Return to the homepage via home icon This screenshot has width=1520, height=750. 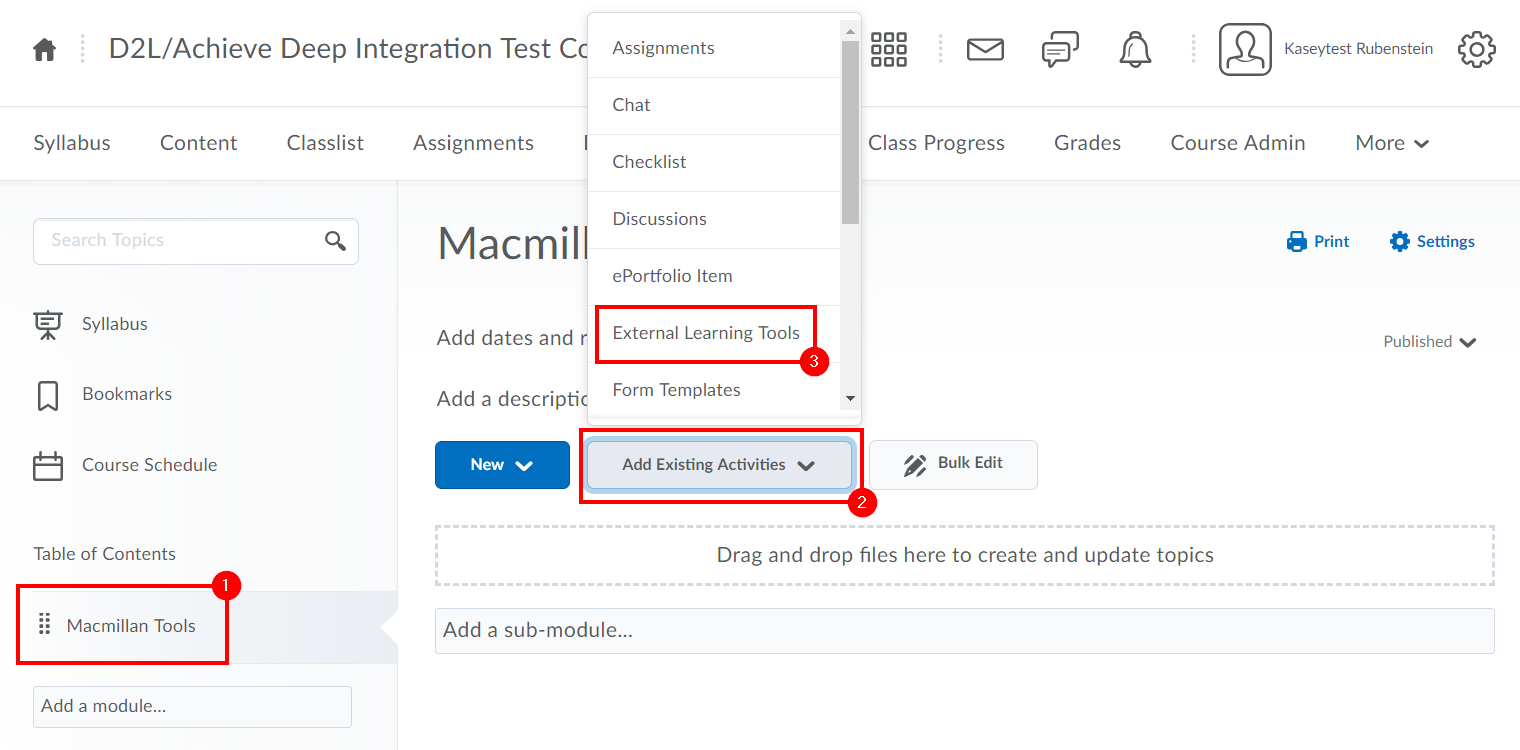(x=44, y=48)
